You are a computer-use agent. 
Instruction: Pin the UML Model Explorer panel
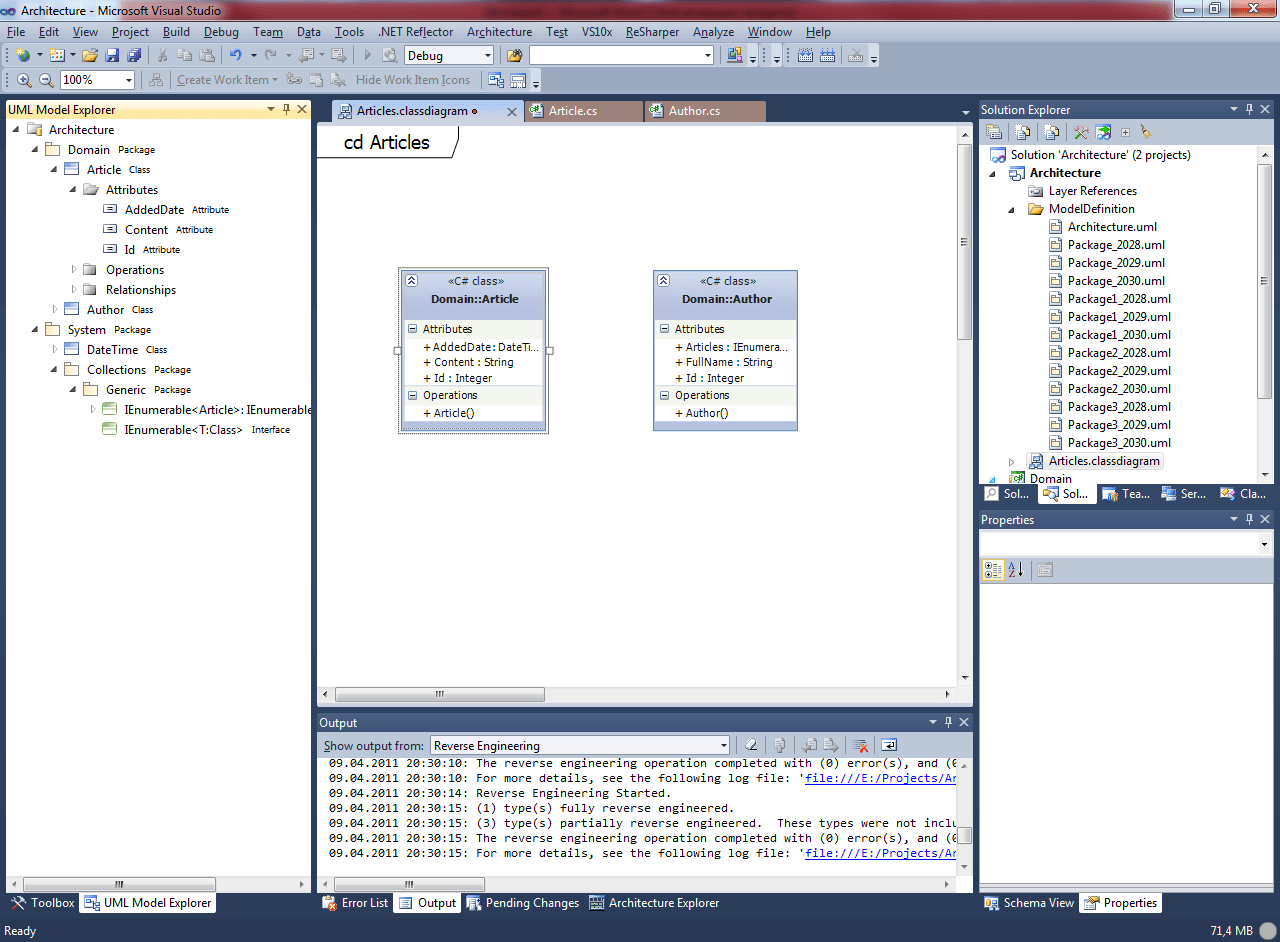tap(287, 109)
